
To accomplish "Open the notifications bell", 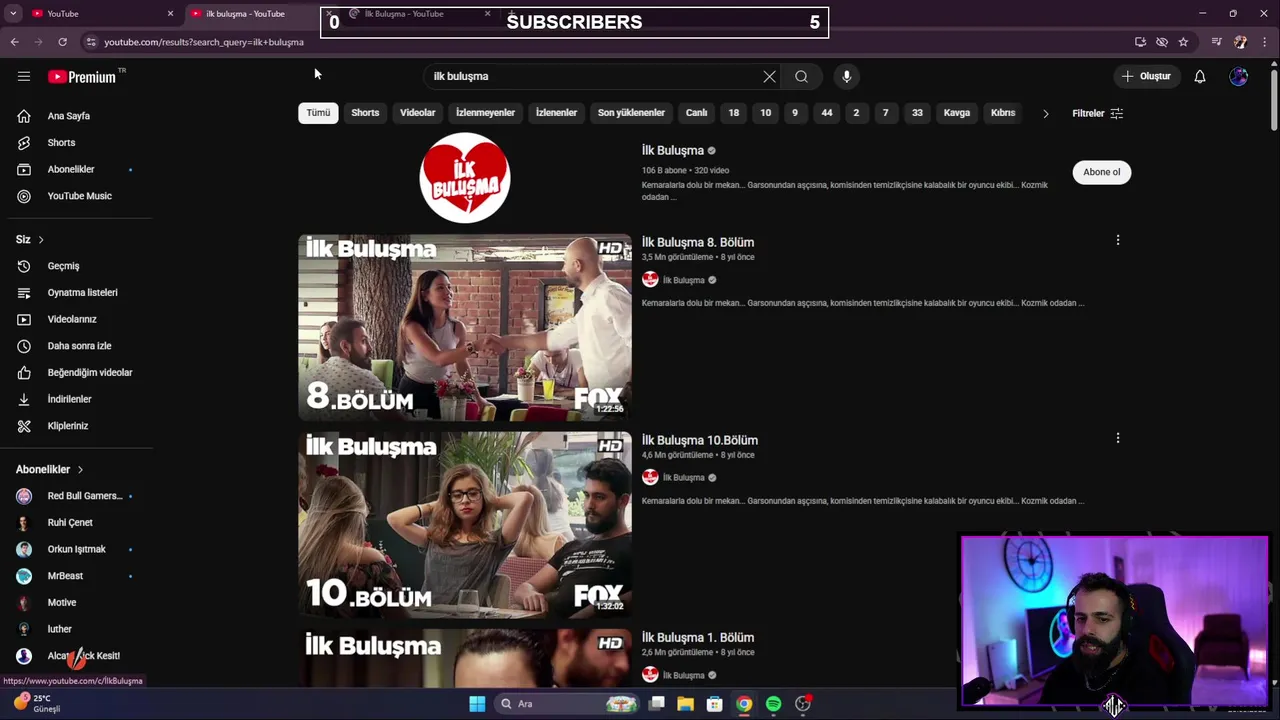I will pos(1200,76).
